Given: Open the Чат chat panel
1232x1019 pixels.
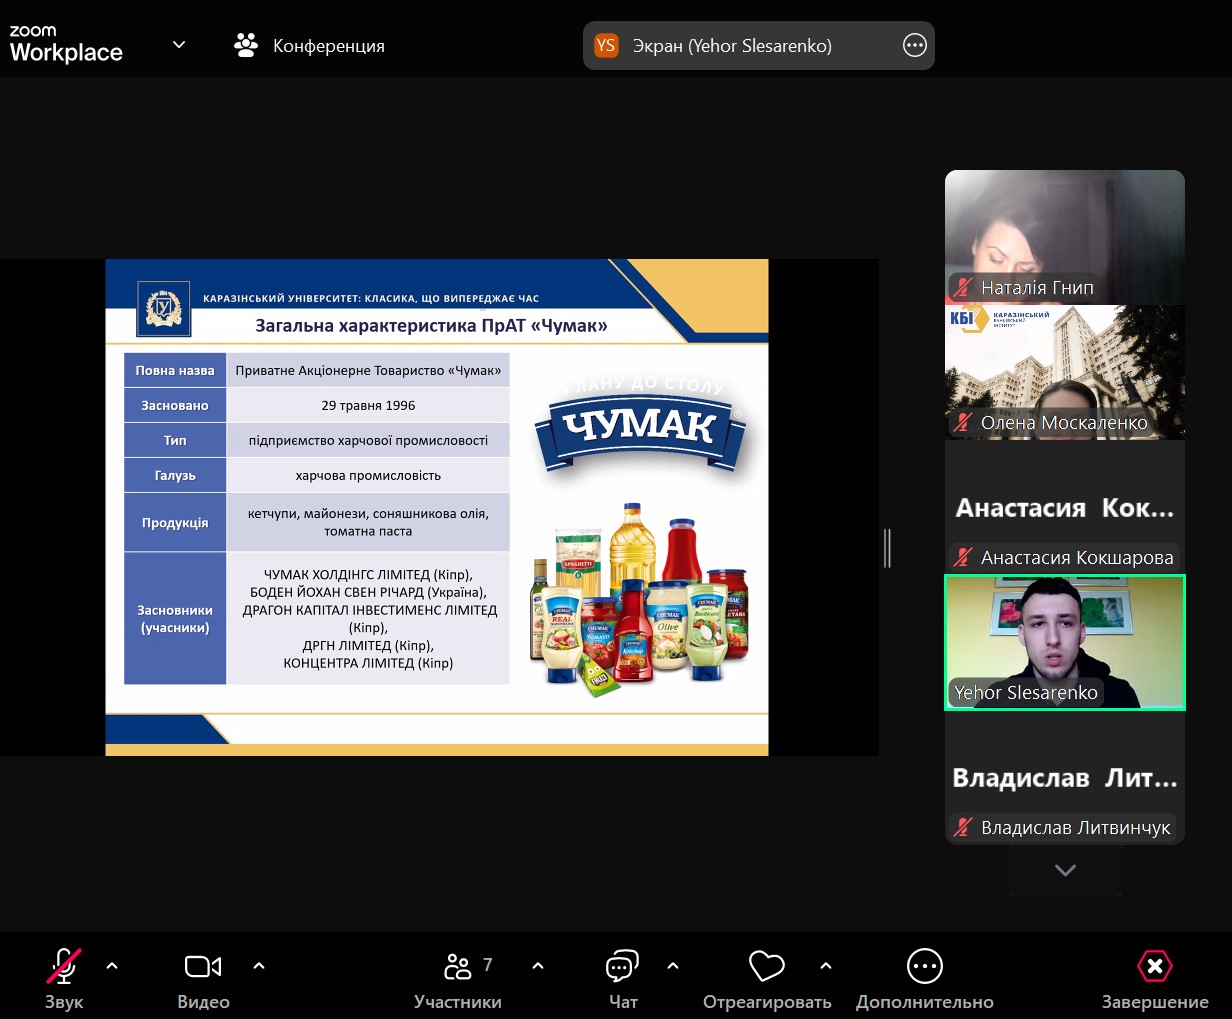Looking at the screenshot, I should pos(622,978).
